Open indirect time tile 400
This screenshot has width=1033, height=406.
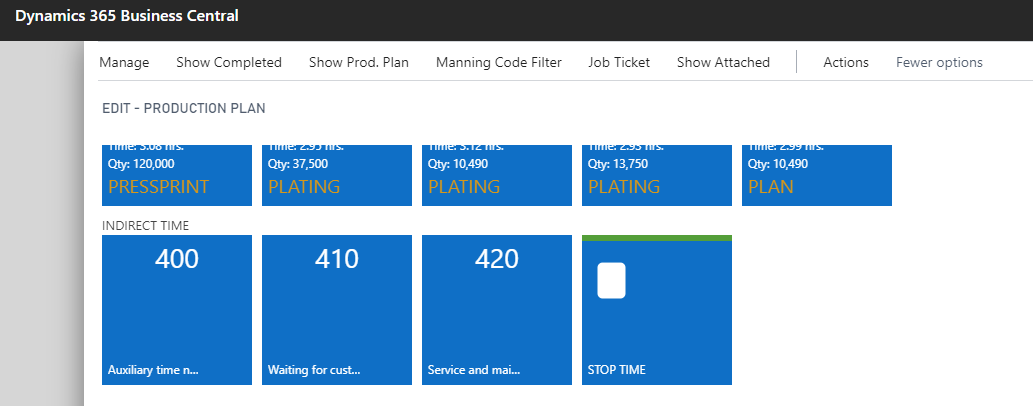pos(177,310)
